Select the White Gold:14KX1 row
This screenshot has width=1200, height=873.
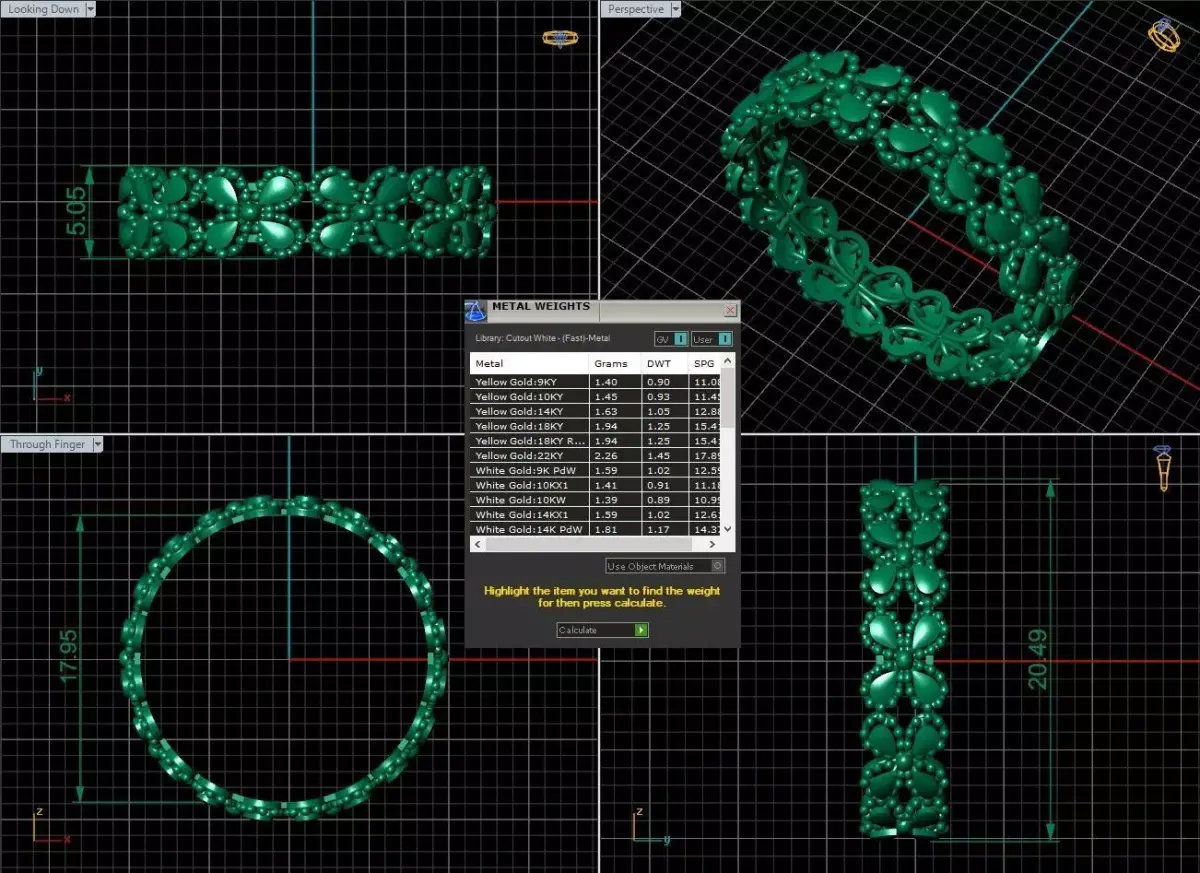pyautogui.click(x=596, y=515)
